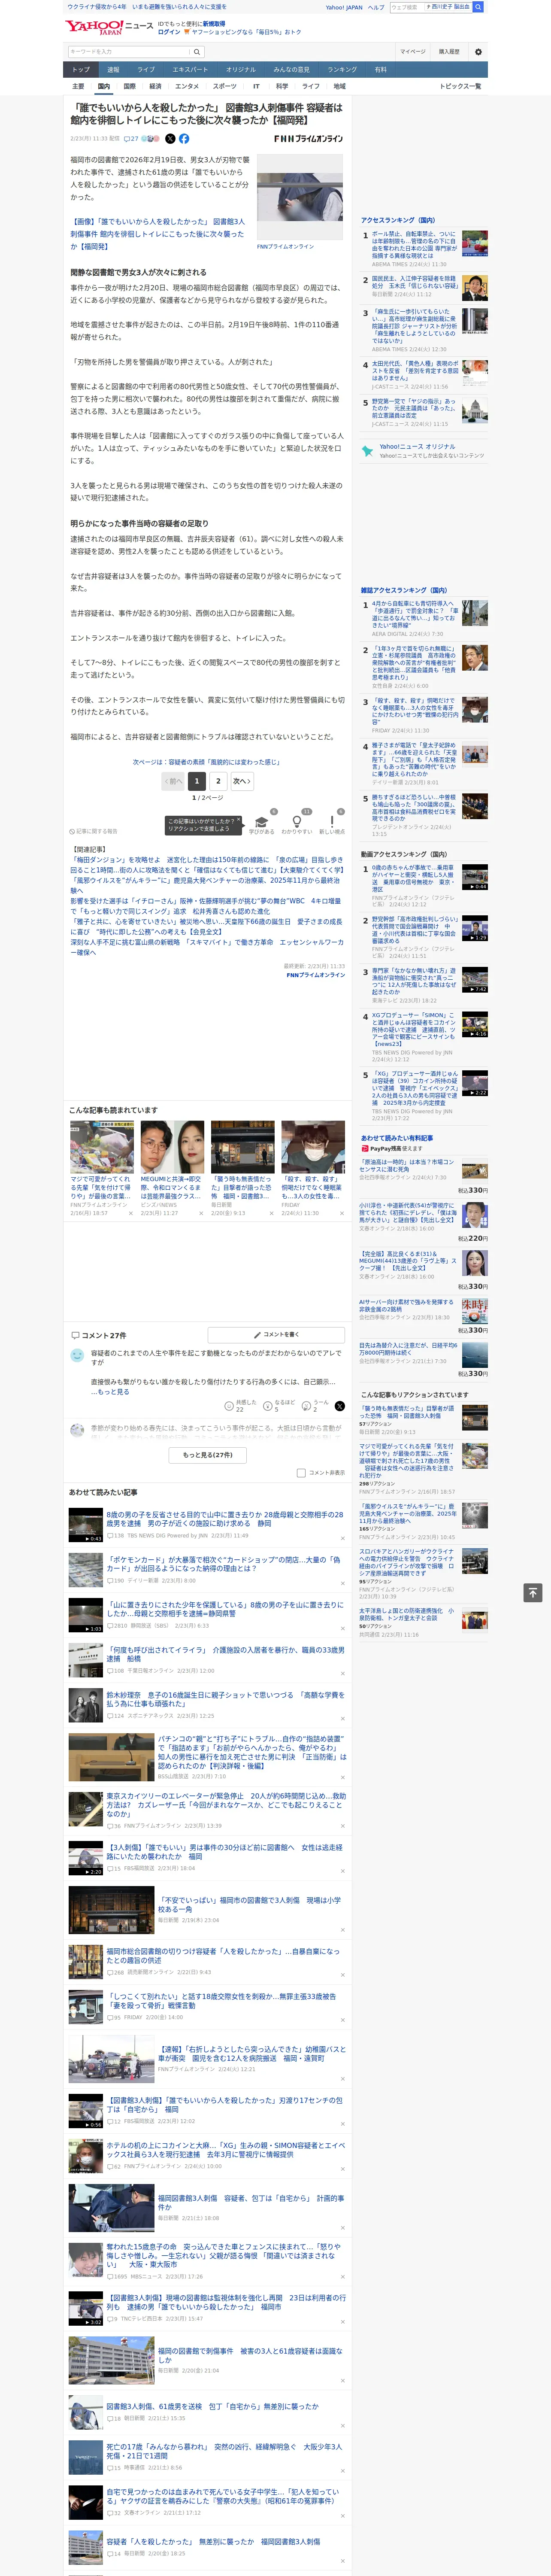Screen dimensions: 551x2576
Task: Click ヘルプ link at top
Action: [x=376, y=7]
